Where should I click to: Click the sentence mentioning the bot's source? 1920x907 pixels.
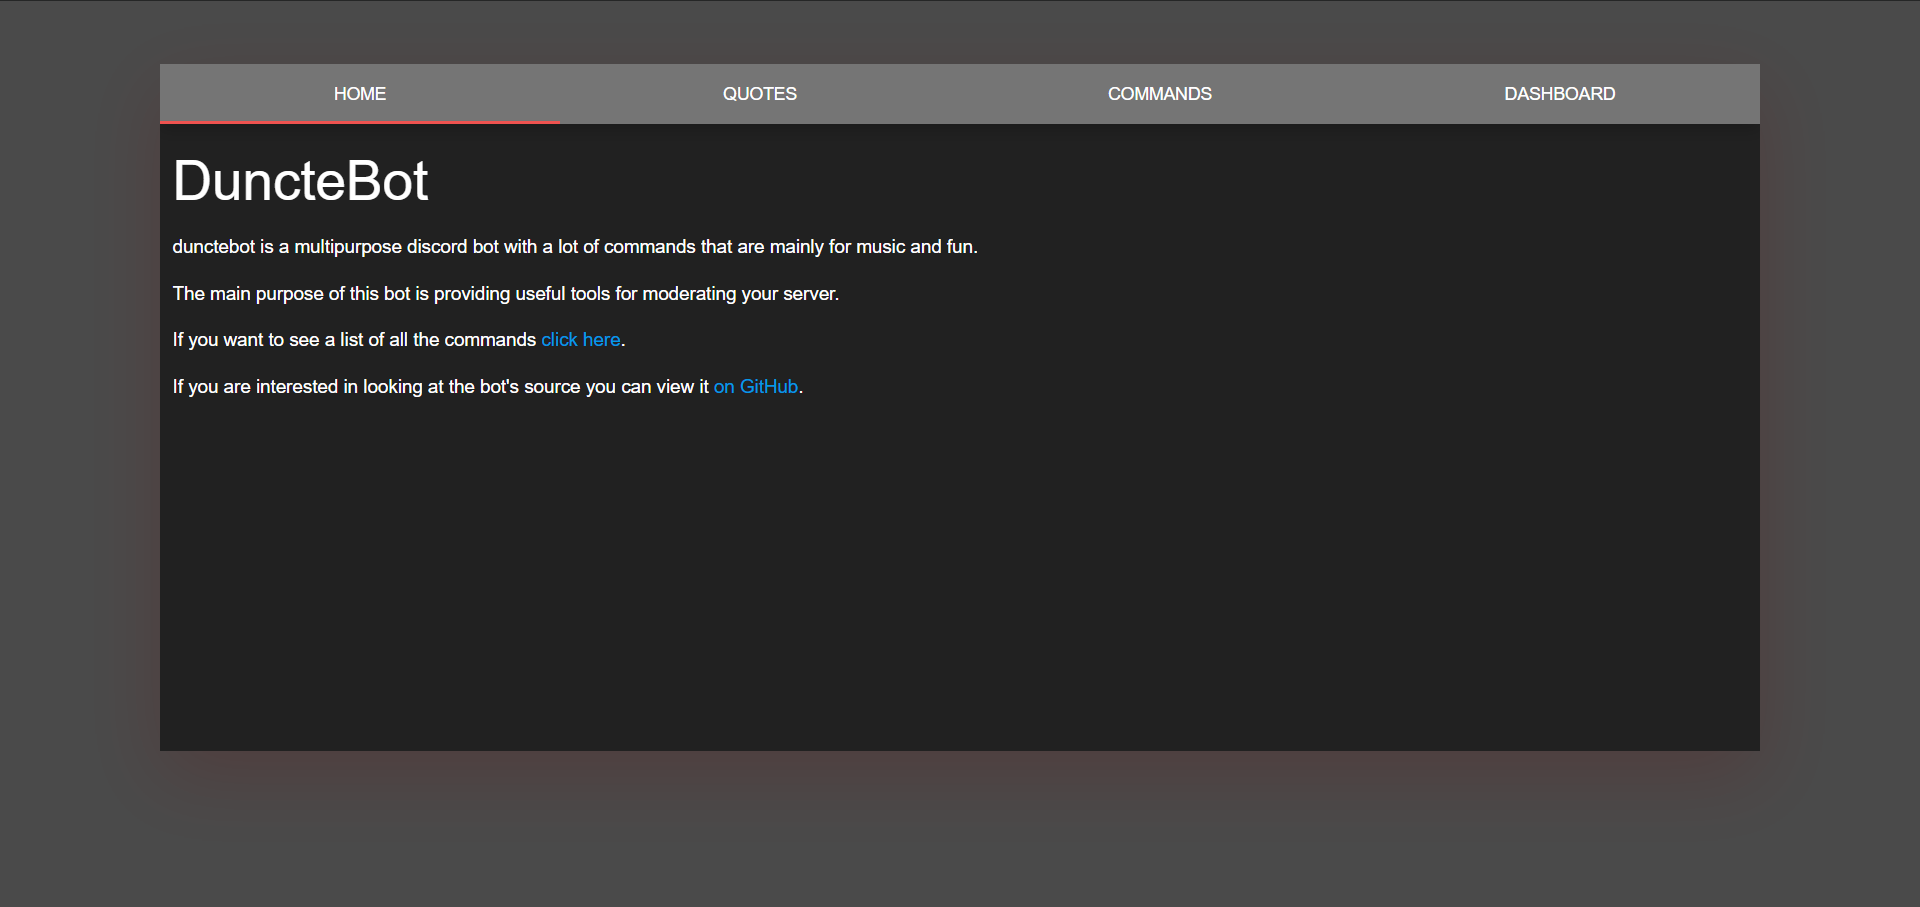coord(440,386)
